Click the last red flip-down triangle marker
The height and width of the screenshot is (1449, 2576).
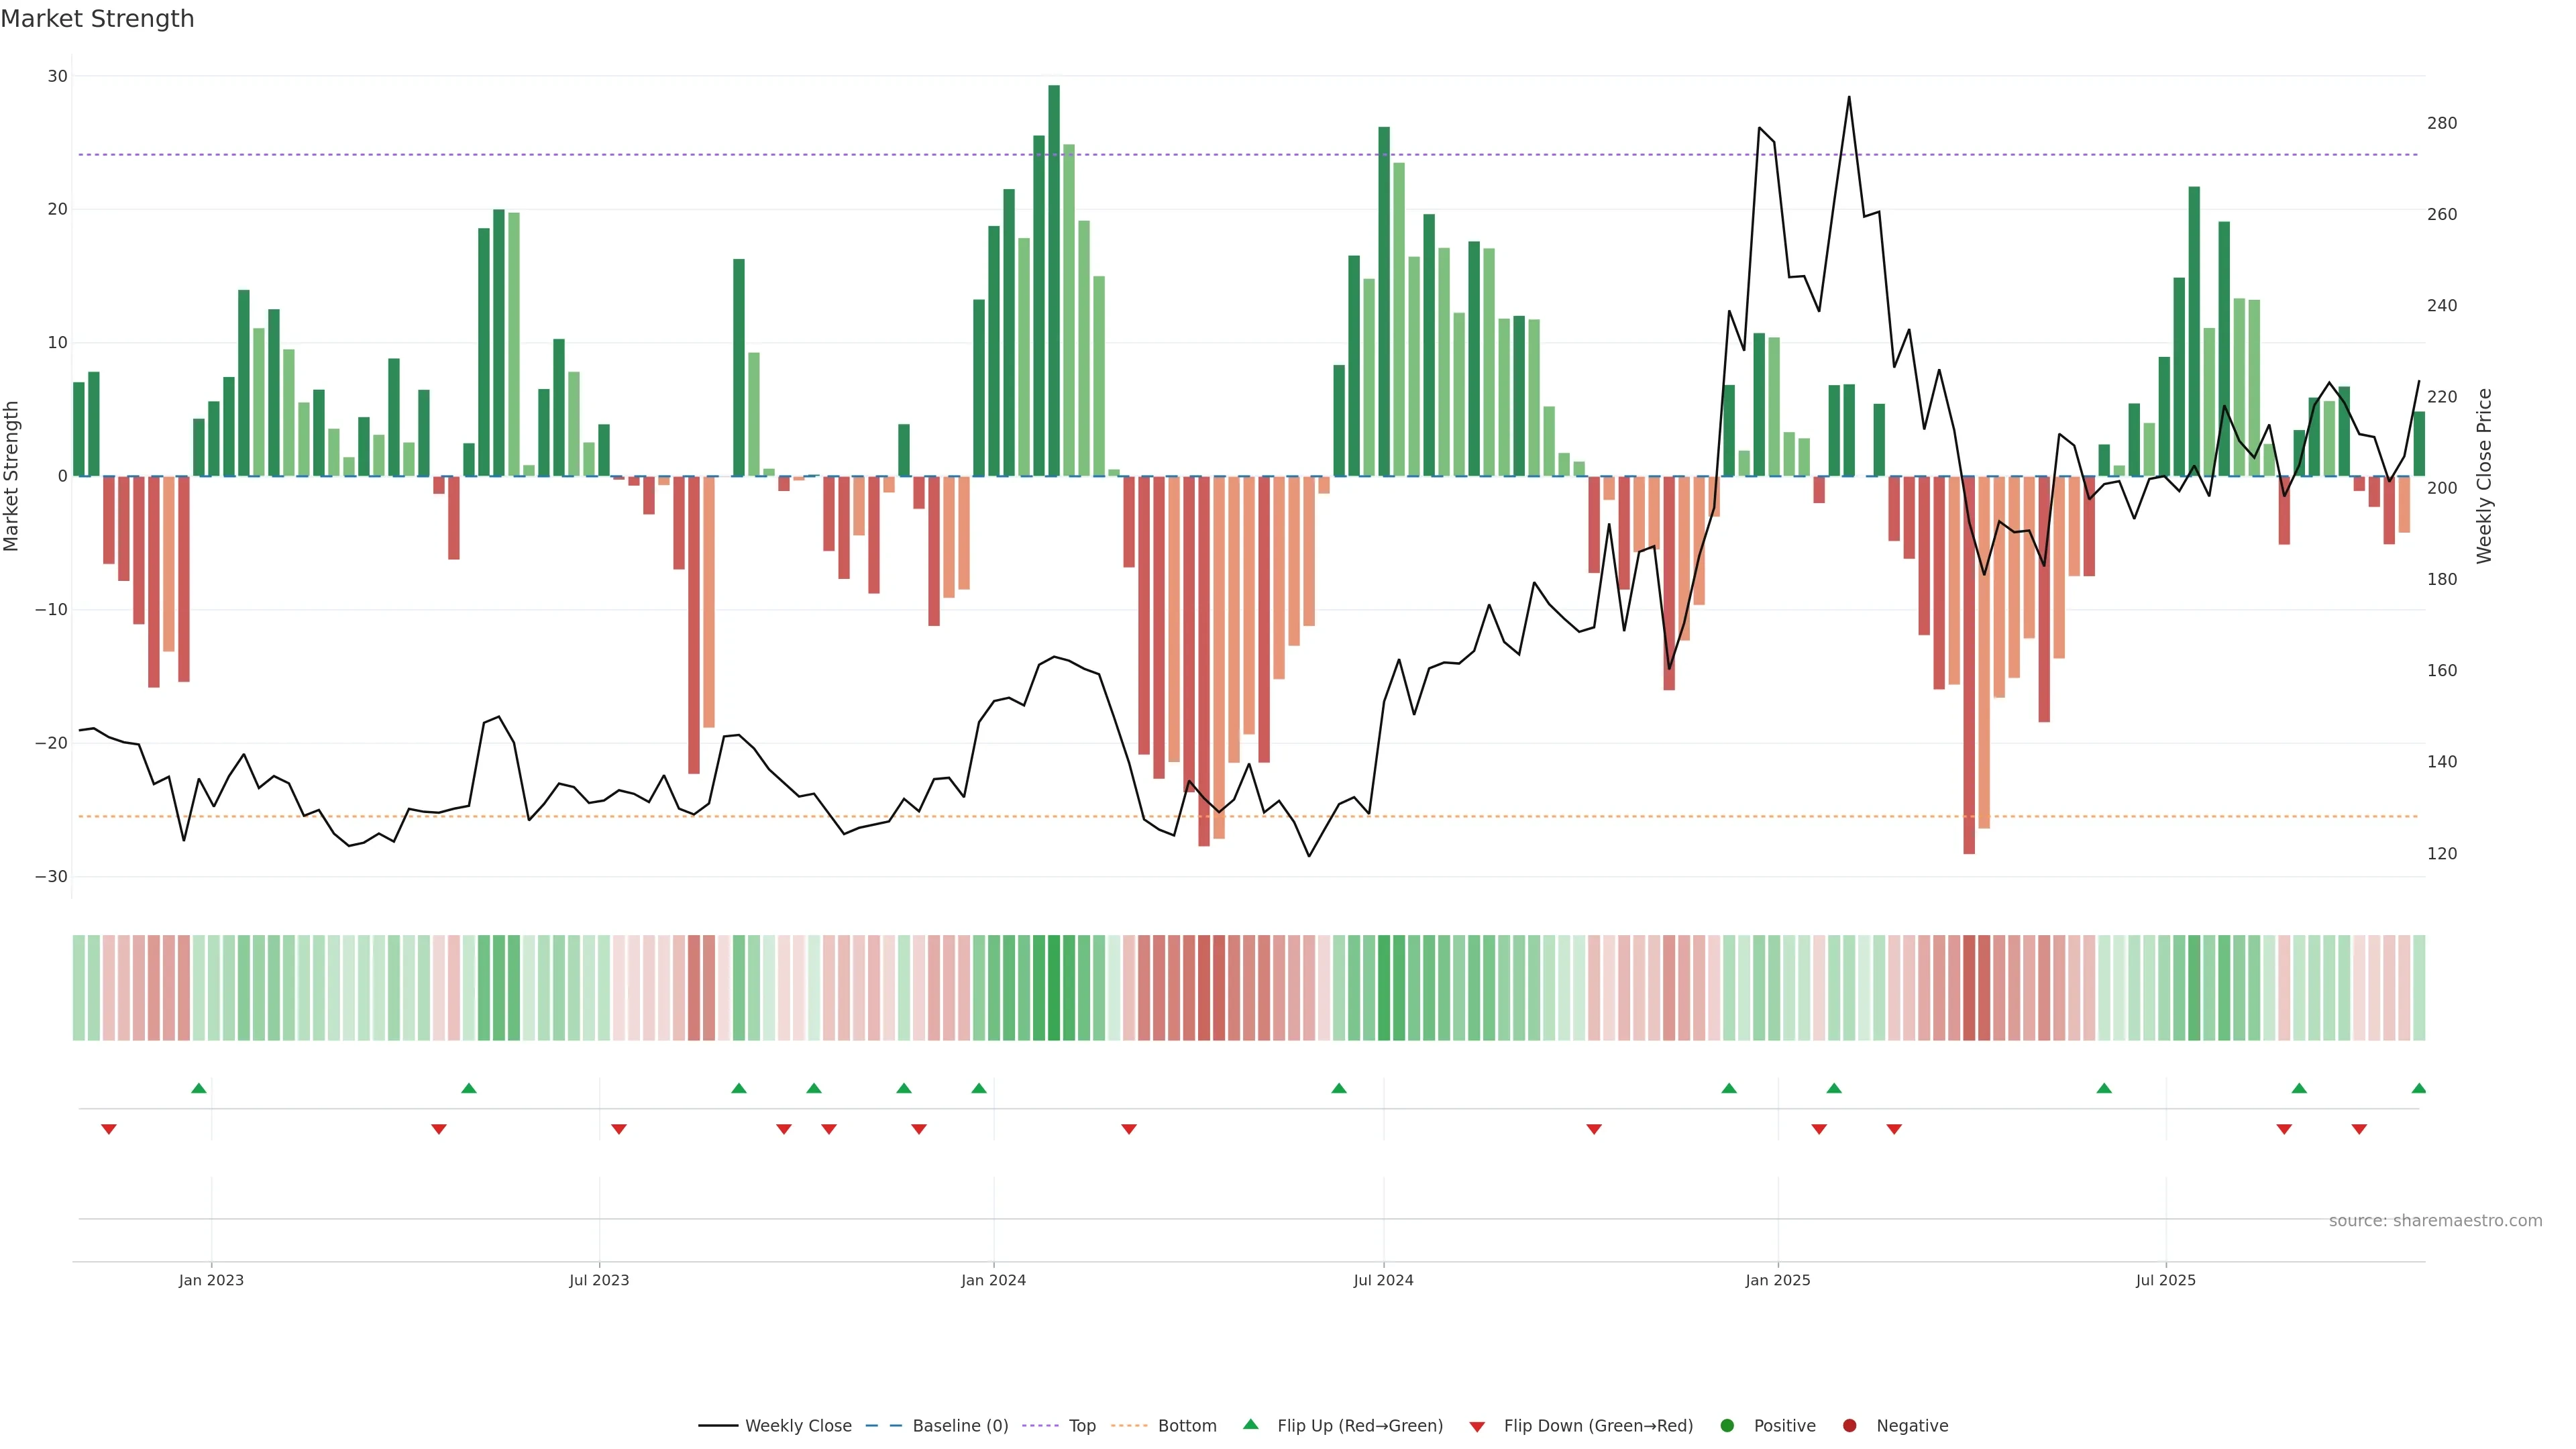(2359, 1129)
